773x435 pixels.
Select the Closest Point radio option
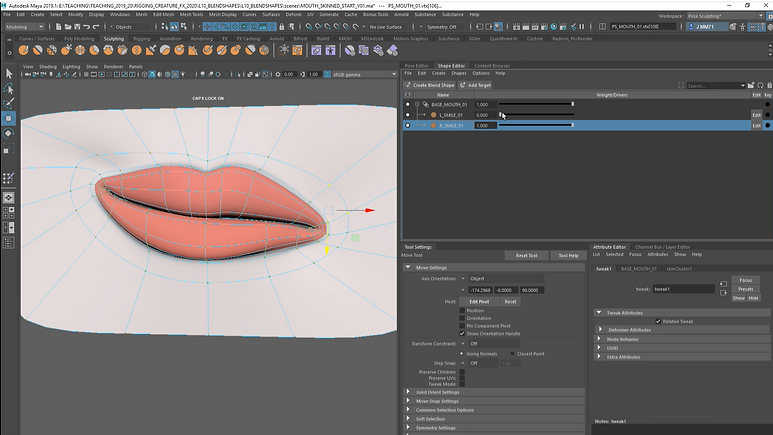[513, 354]
